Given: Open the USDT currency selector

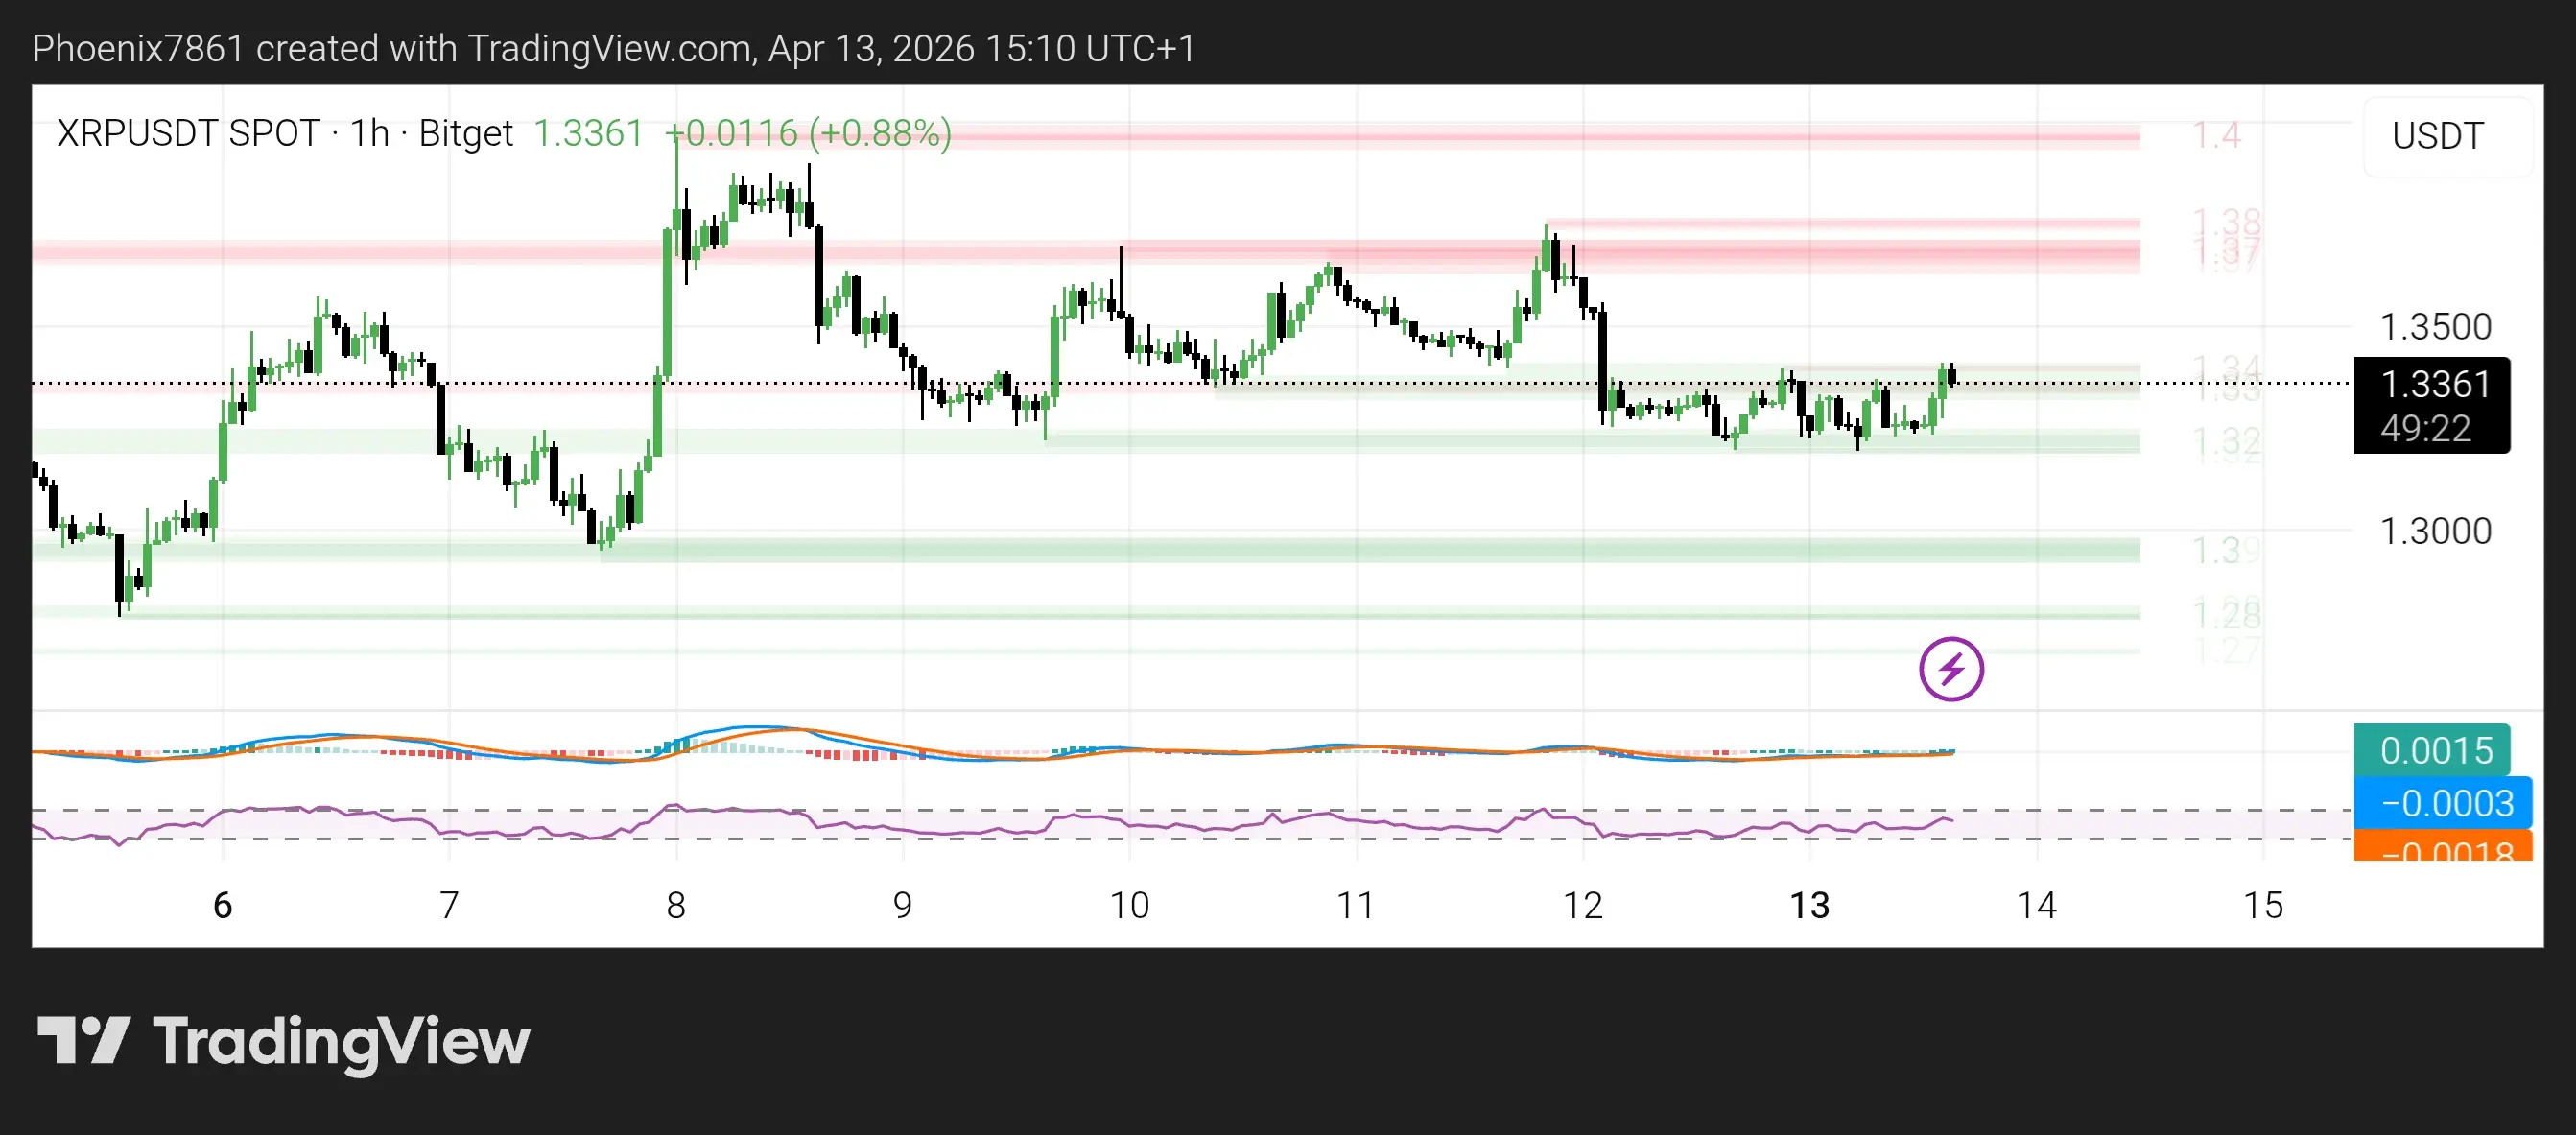Looking at the screenshot, I should (2437, 136).
